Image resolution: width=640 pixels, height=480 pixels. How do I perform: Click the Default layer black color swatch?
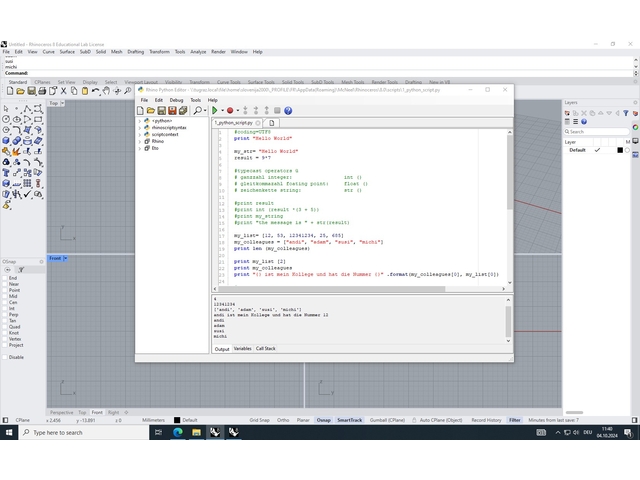click(x=620, y=150)
